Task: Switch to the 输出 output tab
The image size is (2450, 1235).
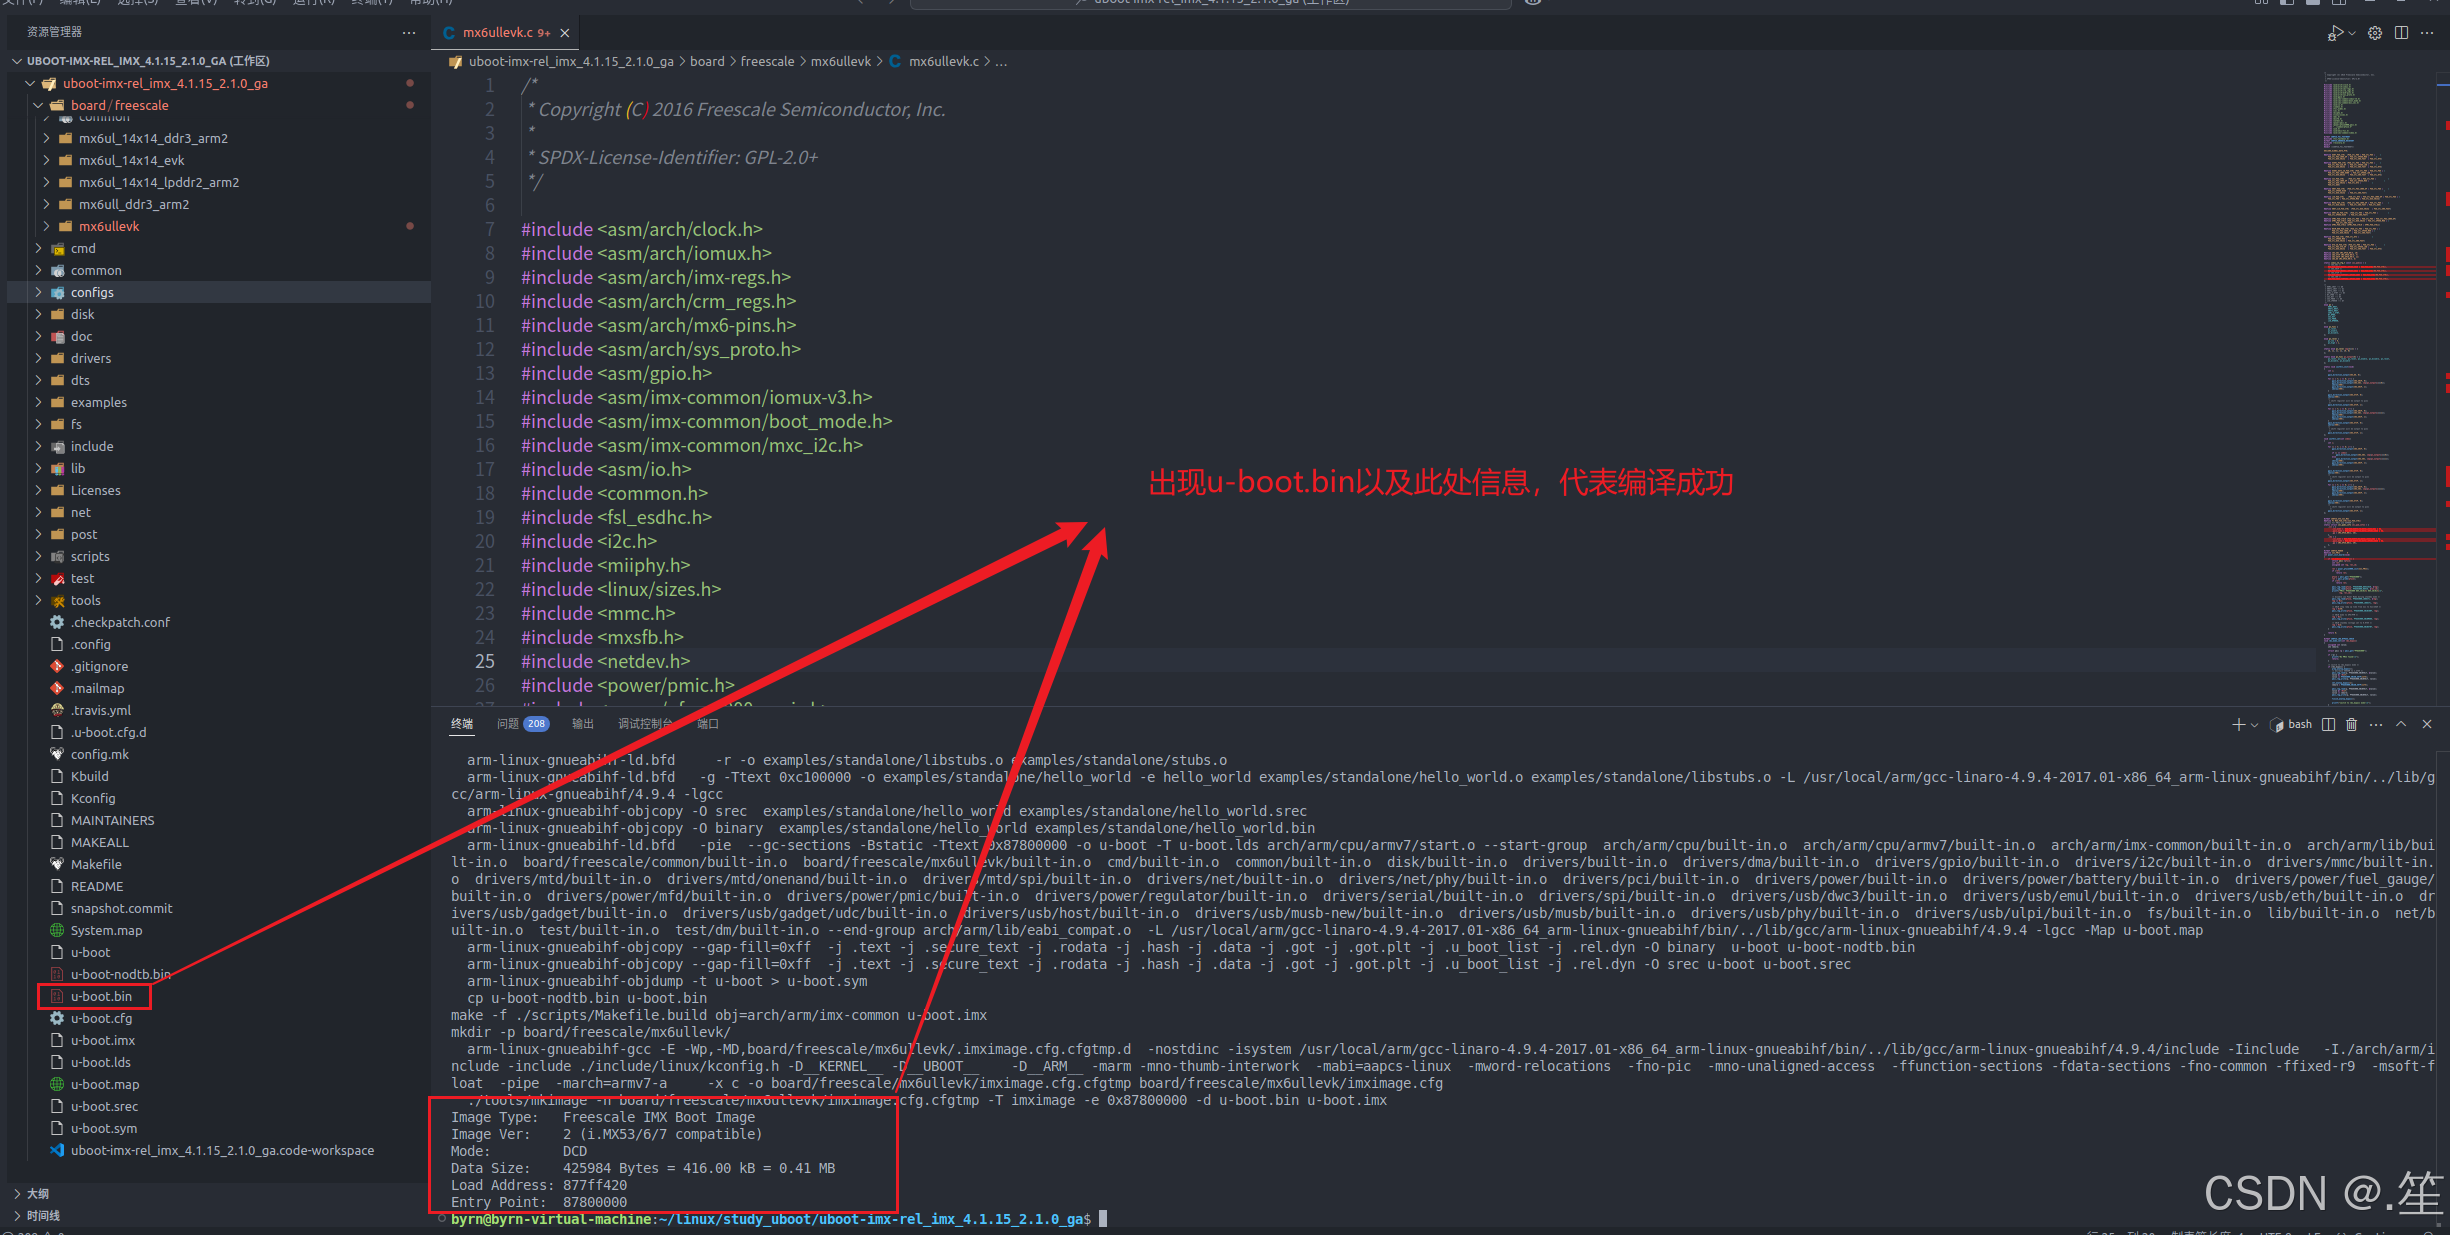Action: coord(583,723)
